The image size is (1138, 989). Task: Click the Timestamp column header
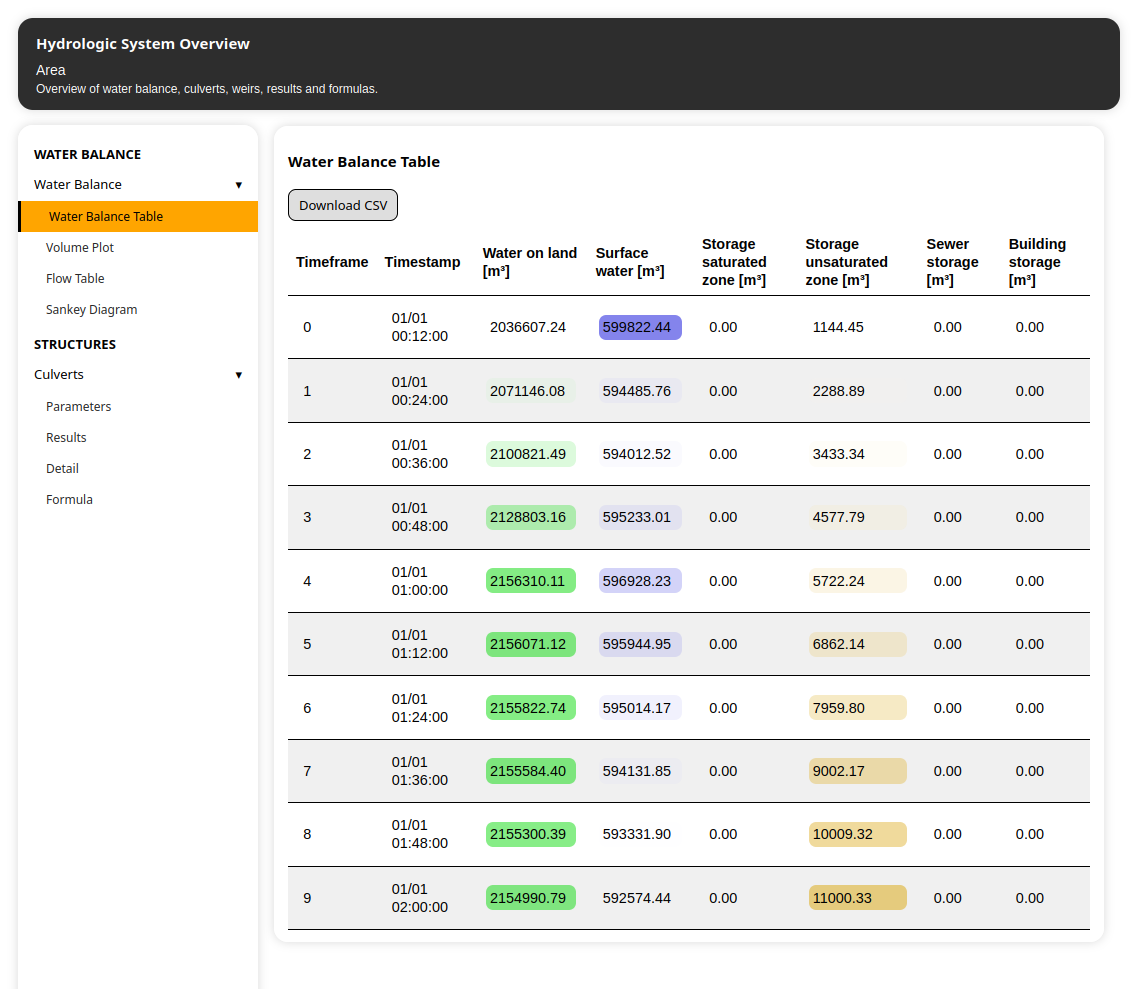422,262
